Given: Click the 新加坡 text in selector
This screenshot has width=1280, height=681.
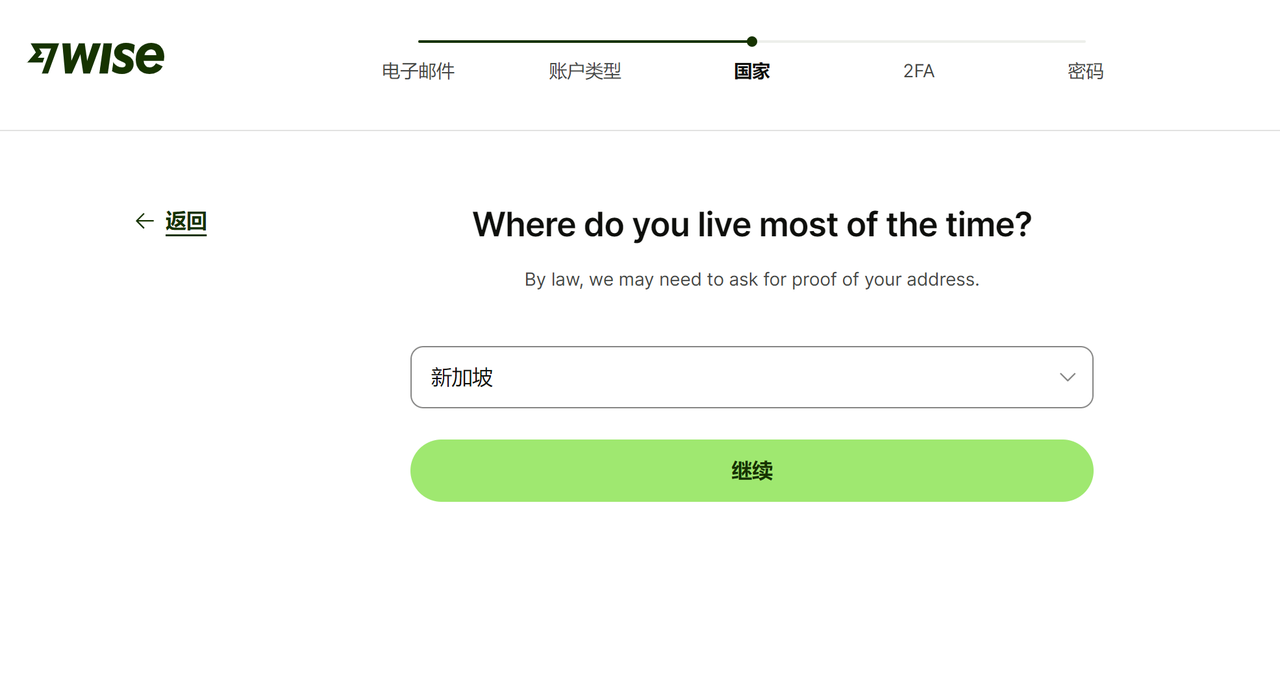Looking at the screenshot, I should [x=462, y=377].
